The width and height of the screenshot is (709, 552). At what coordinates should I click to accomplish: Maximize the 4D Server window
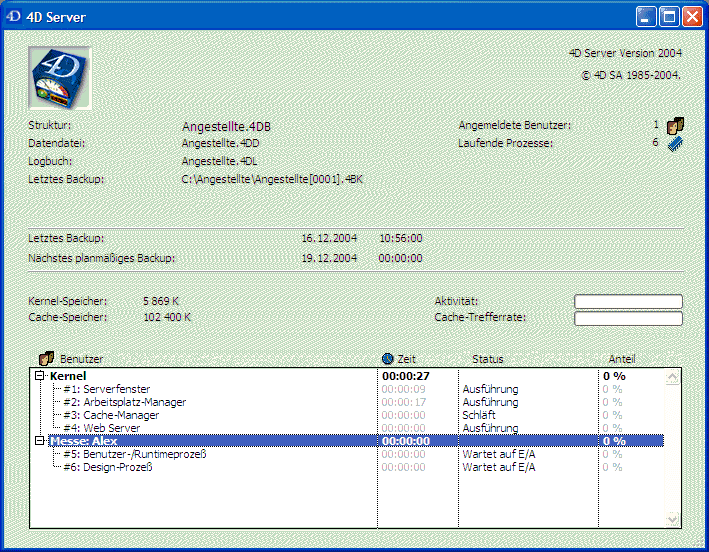[x=667, y=16]
